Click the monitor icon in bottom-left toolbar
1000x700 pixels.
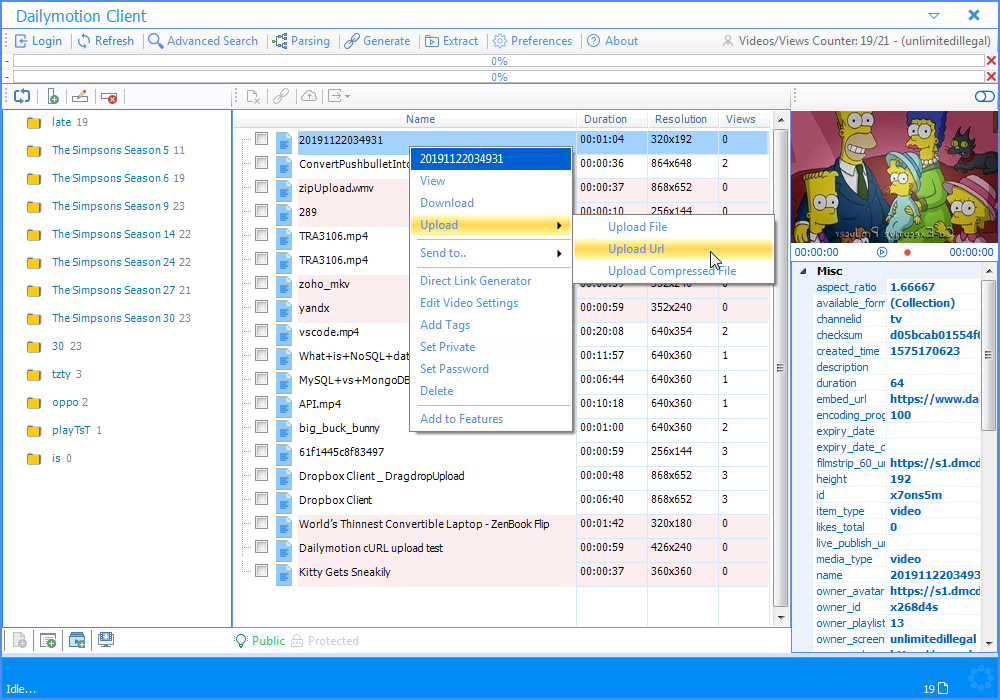tap(106, 639)
